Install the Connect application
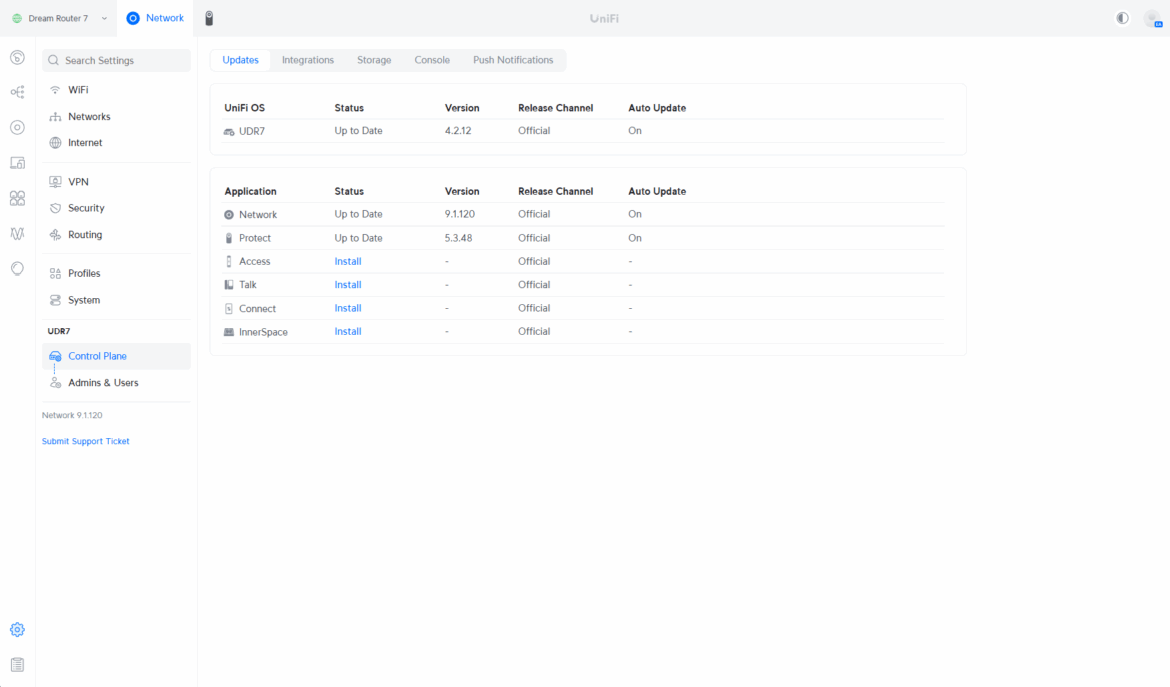Screen dimensions: 1170x687 point(348,308)
